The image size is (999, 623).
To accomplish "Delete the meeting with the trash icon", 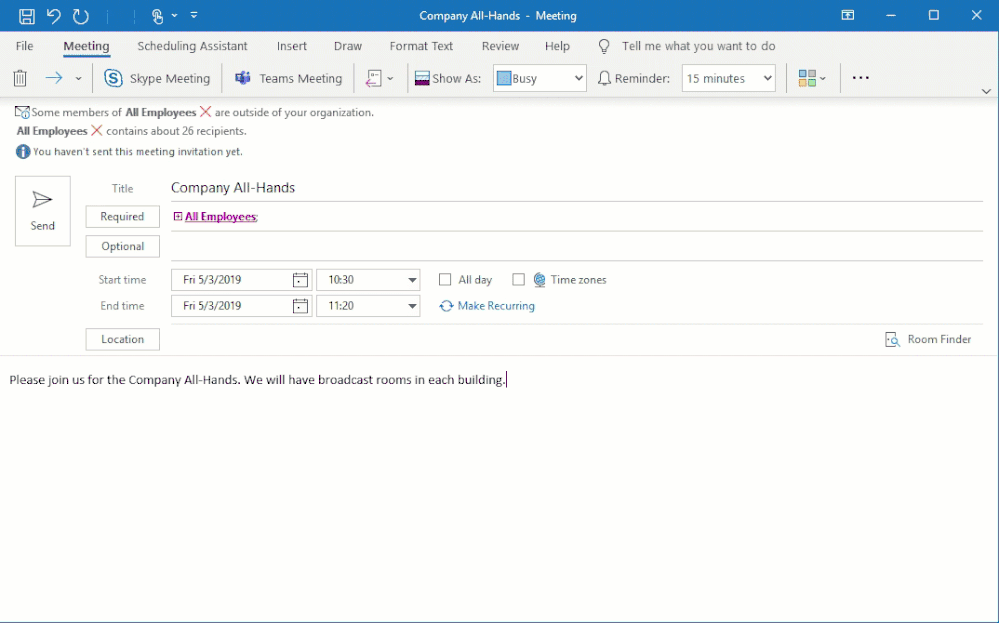I will 20,78.
